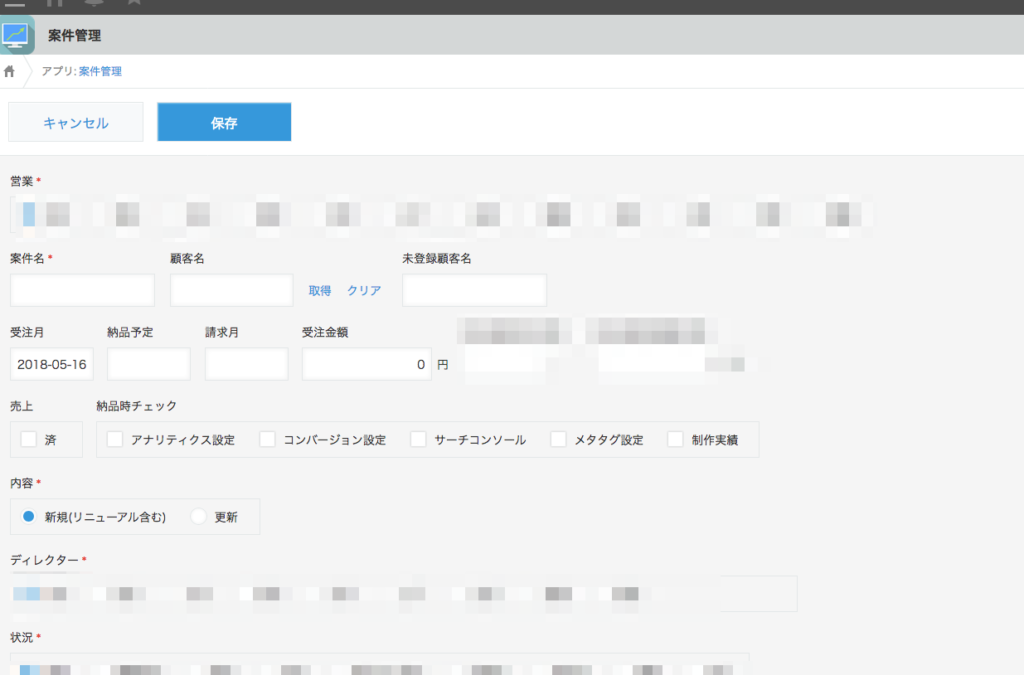Check the 済 checkbox under 売上
The width and height of the screenshot is (1024, 675).
pyautogui.click(x=29, y=439)
